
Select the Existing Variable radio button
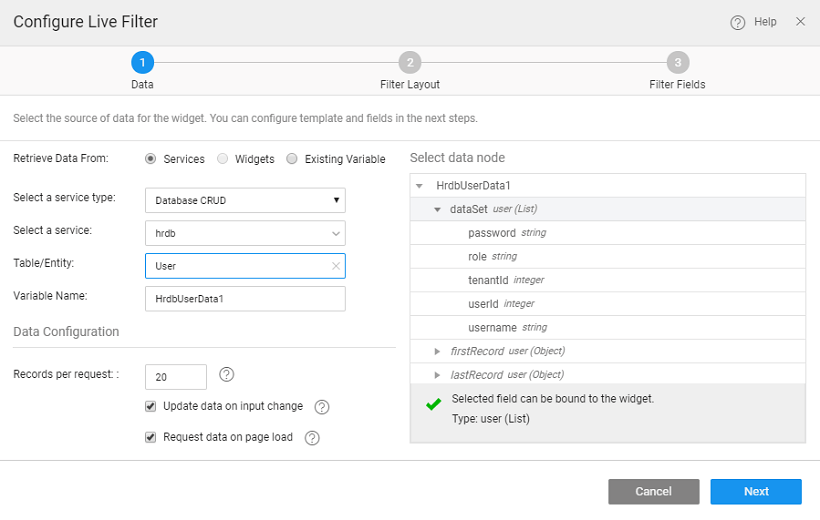click(292, 159)
